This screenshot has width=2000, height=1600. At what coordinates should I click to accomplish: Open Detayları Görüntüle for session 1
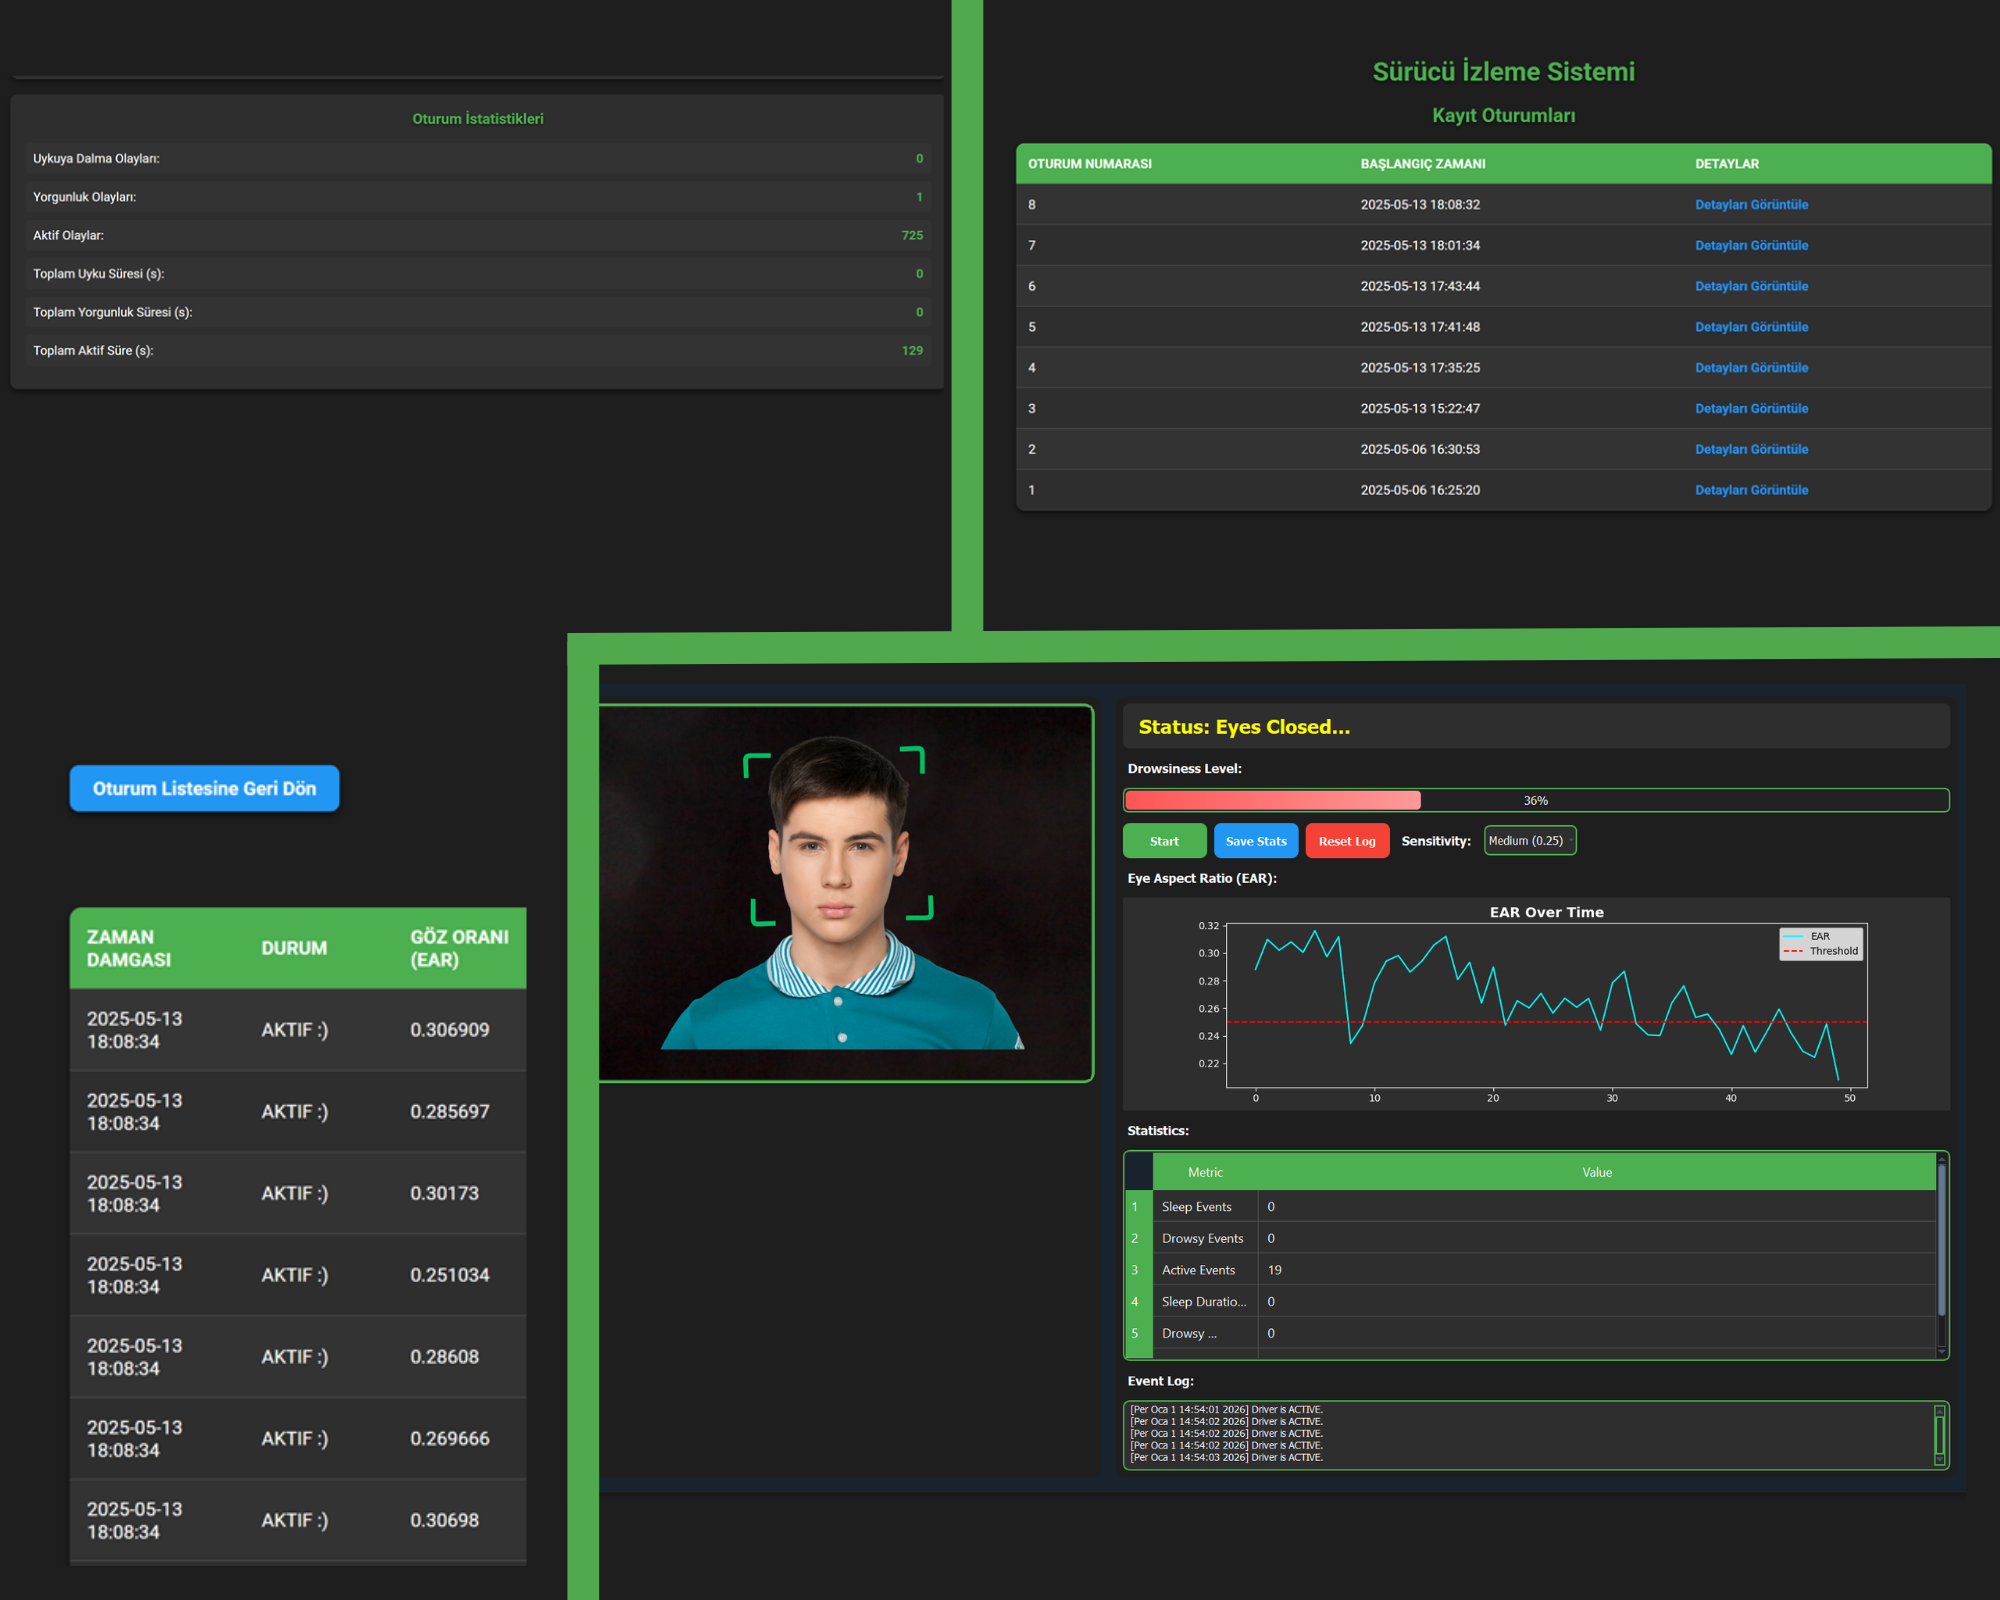pyautogui.click(x=1750, y=490)
